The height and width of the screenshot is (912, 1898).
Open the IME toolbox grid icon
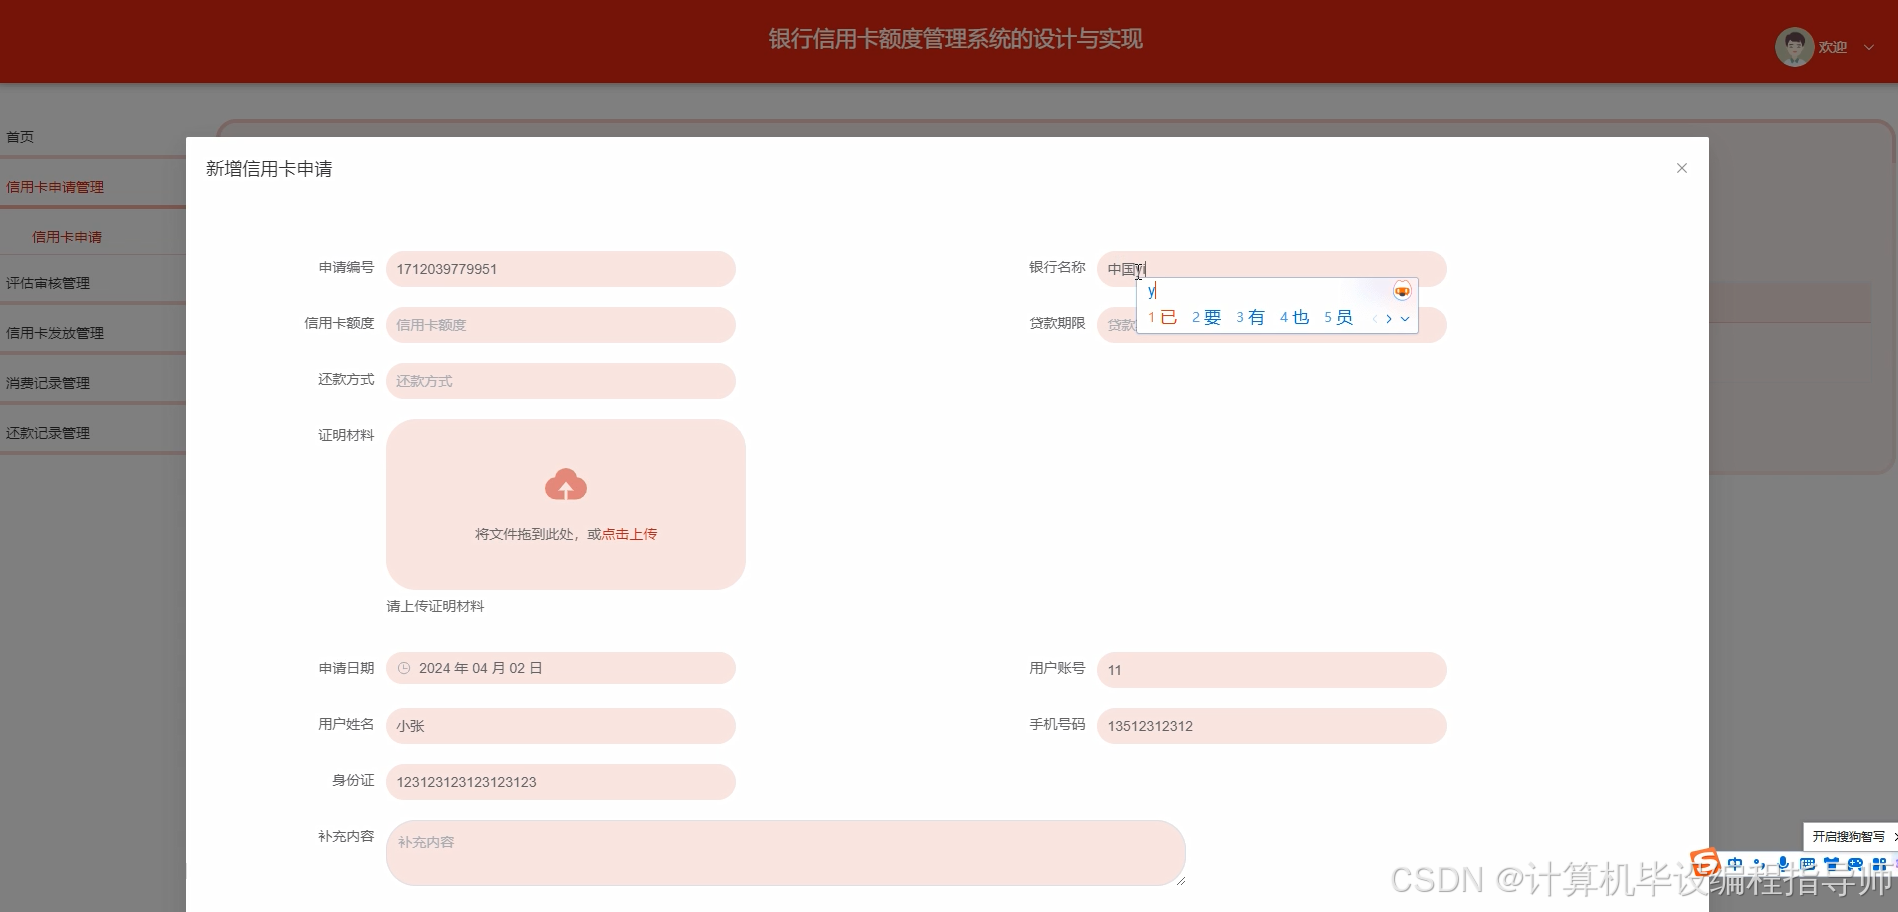tap(1879, 864)
